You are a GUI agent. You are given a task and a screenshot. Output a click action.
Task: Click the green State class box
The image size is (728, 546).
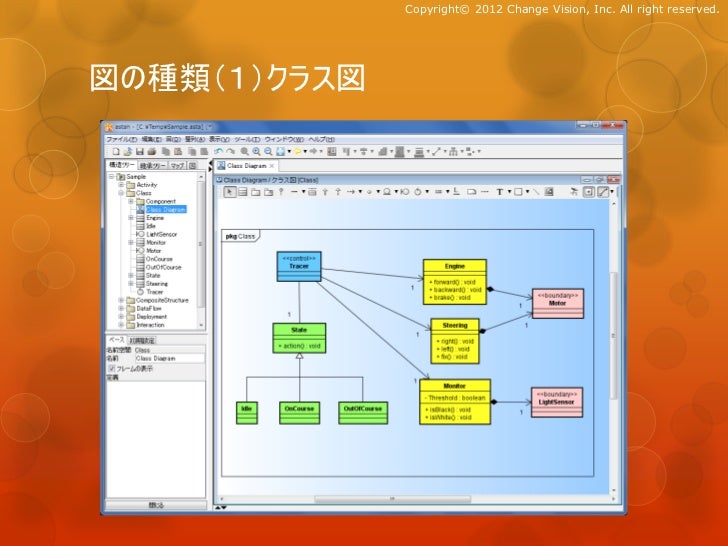299,338
